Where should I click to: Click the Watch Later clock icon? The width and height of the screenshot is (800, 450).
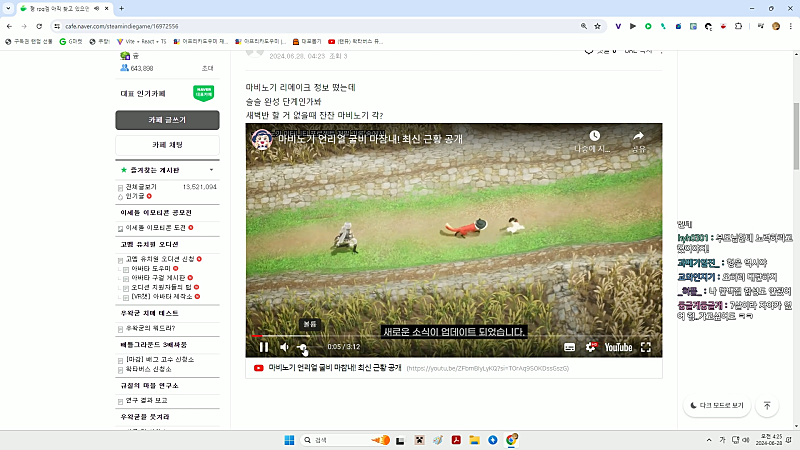594,136
